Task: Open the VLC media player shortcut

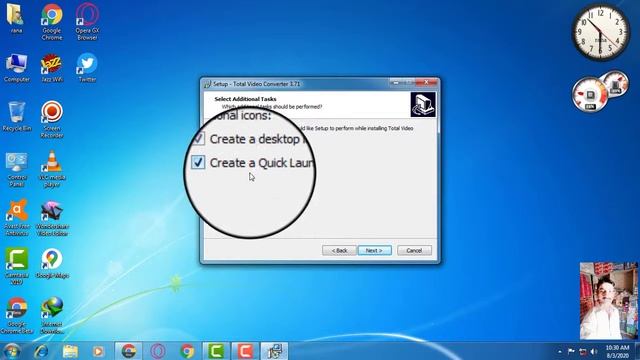Action: click(52, 169)
